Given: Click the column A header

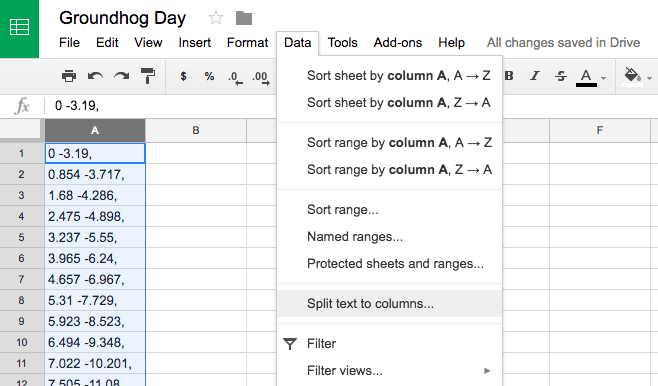Looking at the screenshot, I should tap(95, 130).
